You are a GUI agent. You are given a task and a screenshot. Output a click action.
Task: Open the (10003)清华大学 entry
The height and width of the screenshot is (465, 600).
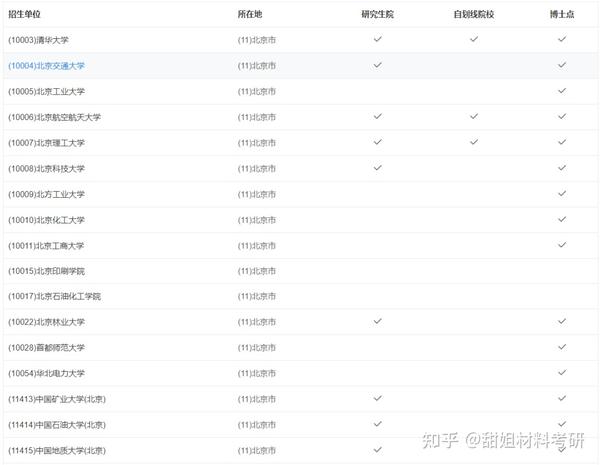pyautogui.click(x=38, y=40)
